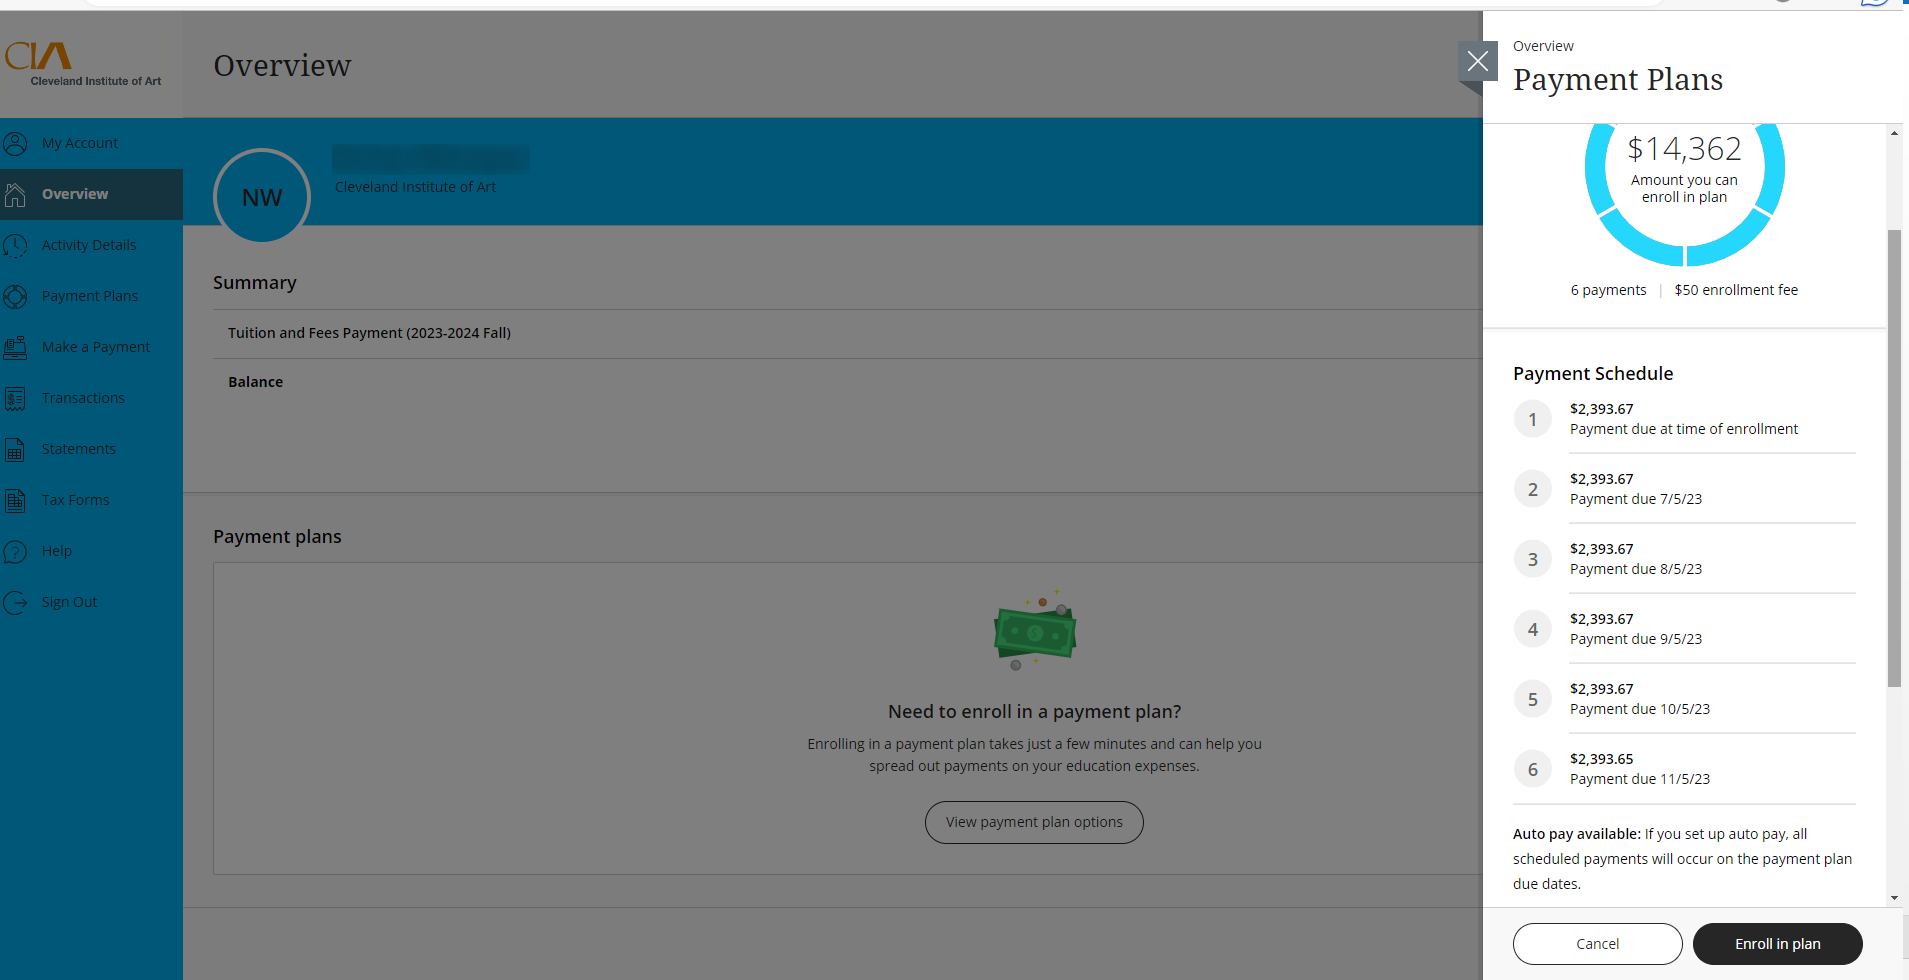The height and width of the screenshot is (980, 1909).
Task: Click Payment due 8/5/23 text
Action: (1636, 569)
